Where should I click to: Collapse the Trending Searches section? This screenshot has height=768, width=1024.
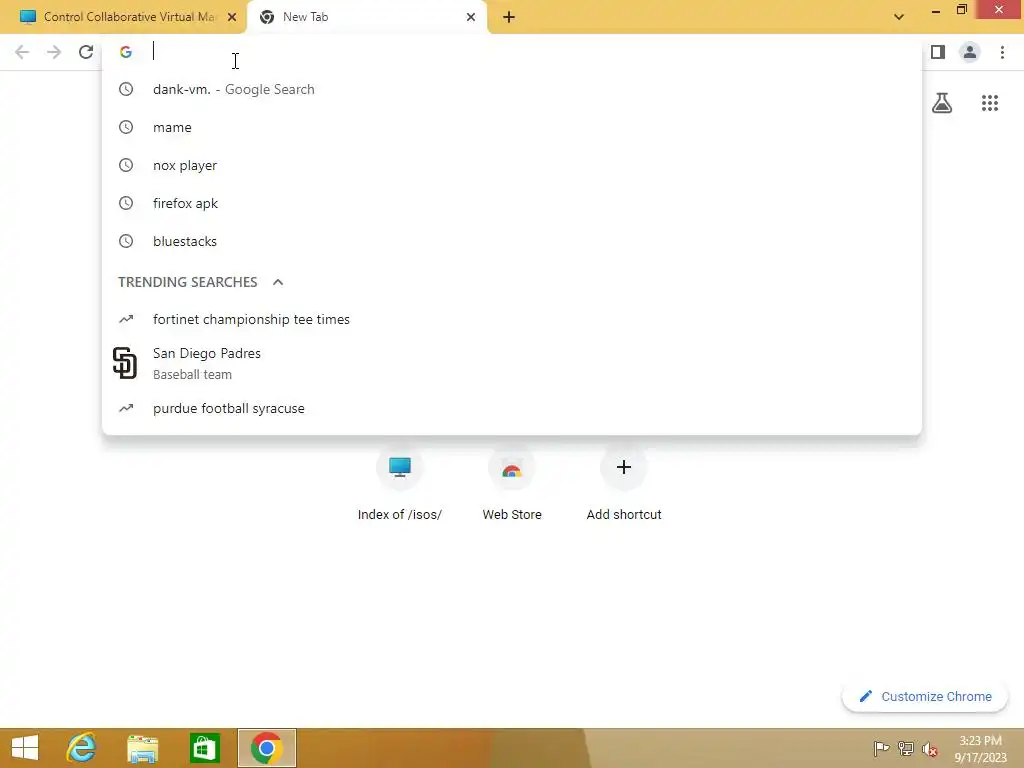tap(278, 282)
